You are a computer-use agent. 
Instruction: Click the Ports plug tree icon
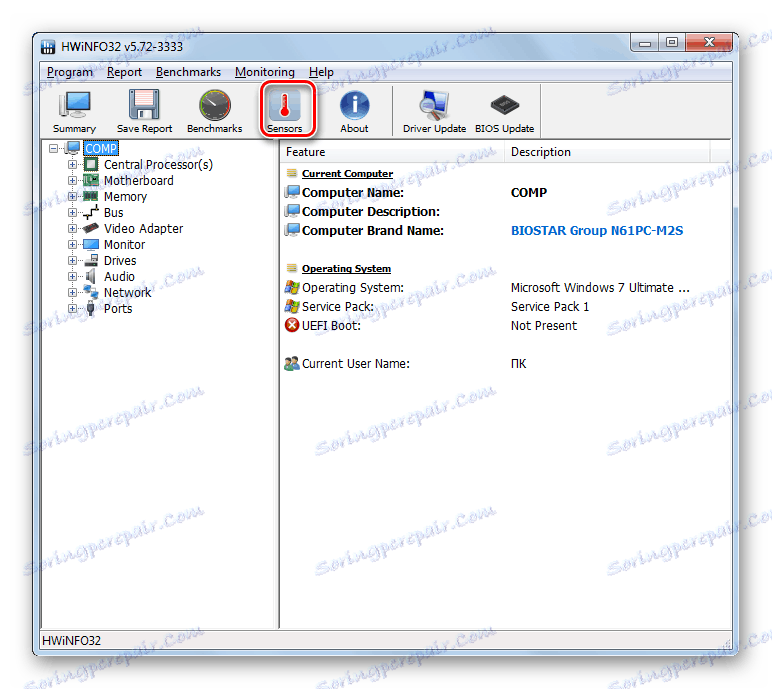pyautogui.click(x=91, y=308)
